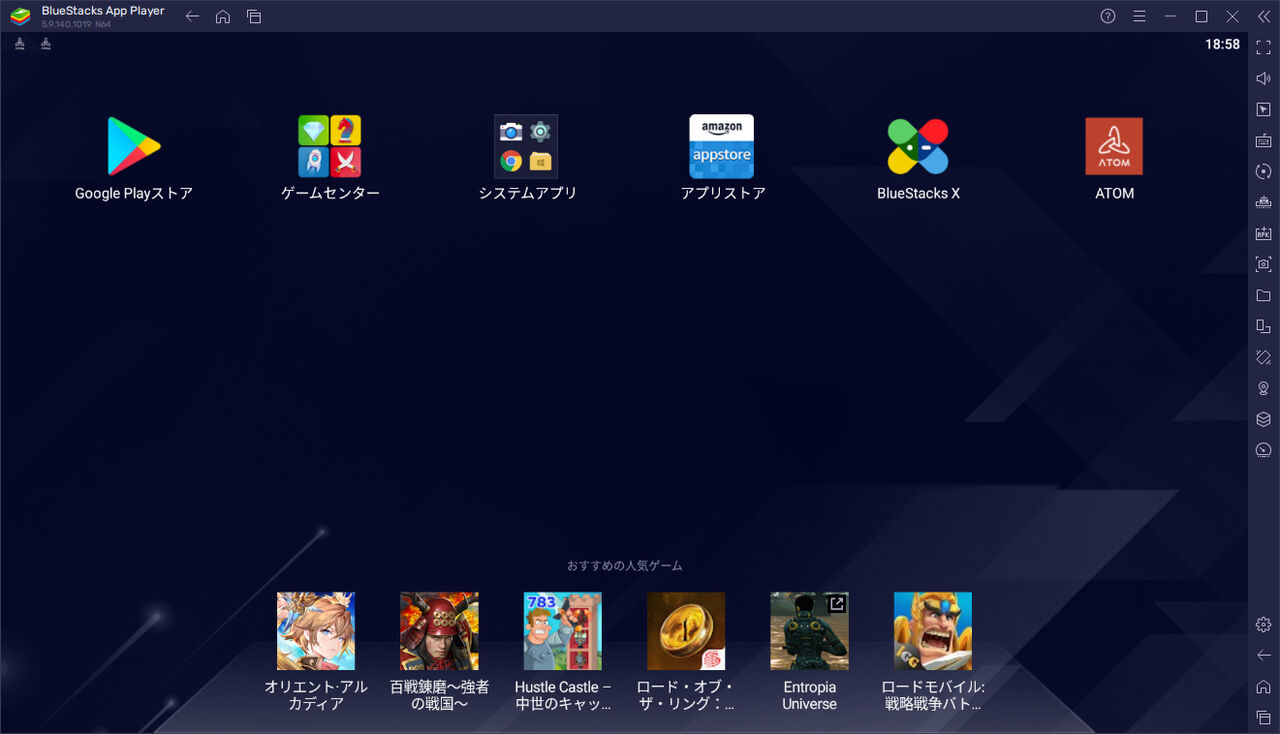Open the システムアプリ folder

(x=526, y=147)
